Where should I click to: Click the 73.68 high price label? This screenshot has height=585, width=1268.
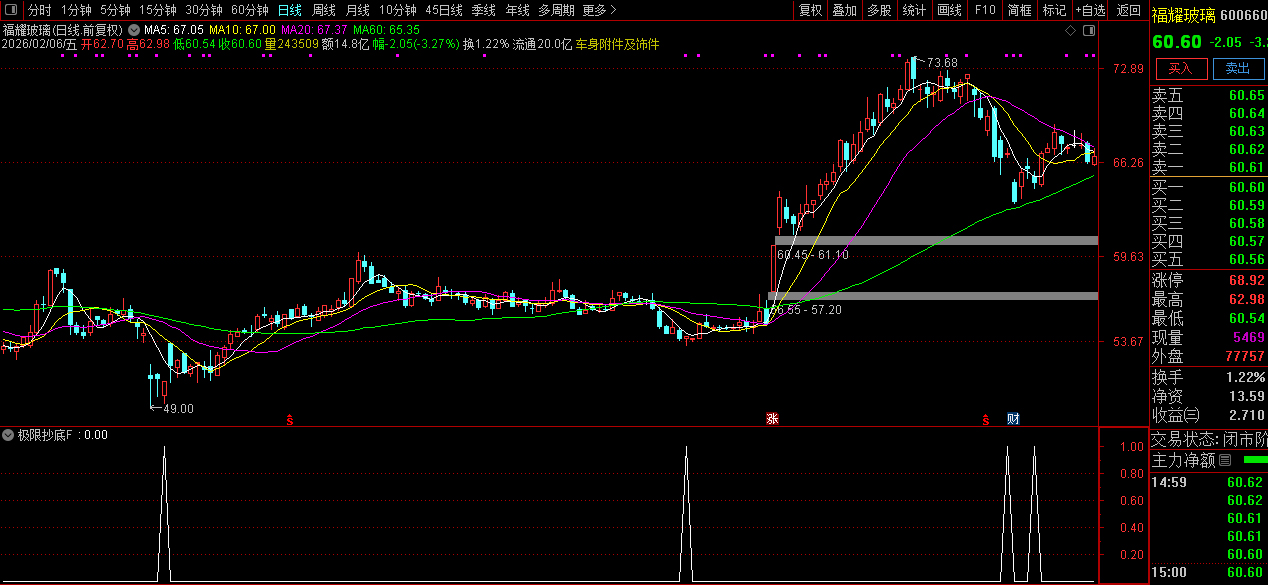[942, 63]
